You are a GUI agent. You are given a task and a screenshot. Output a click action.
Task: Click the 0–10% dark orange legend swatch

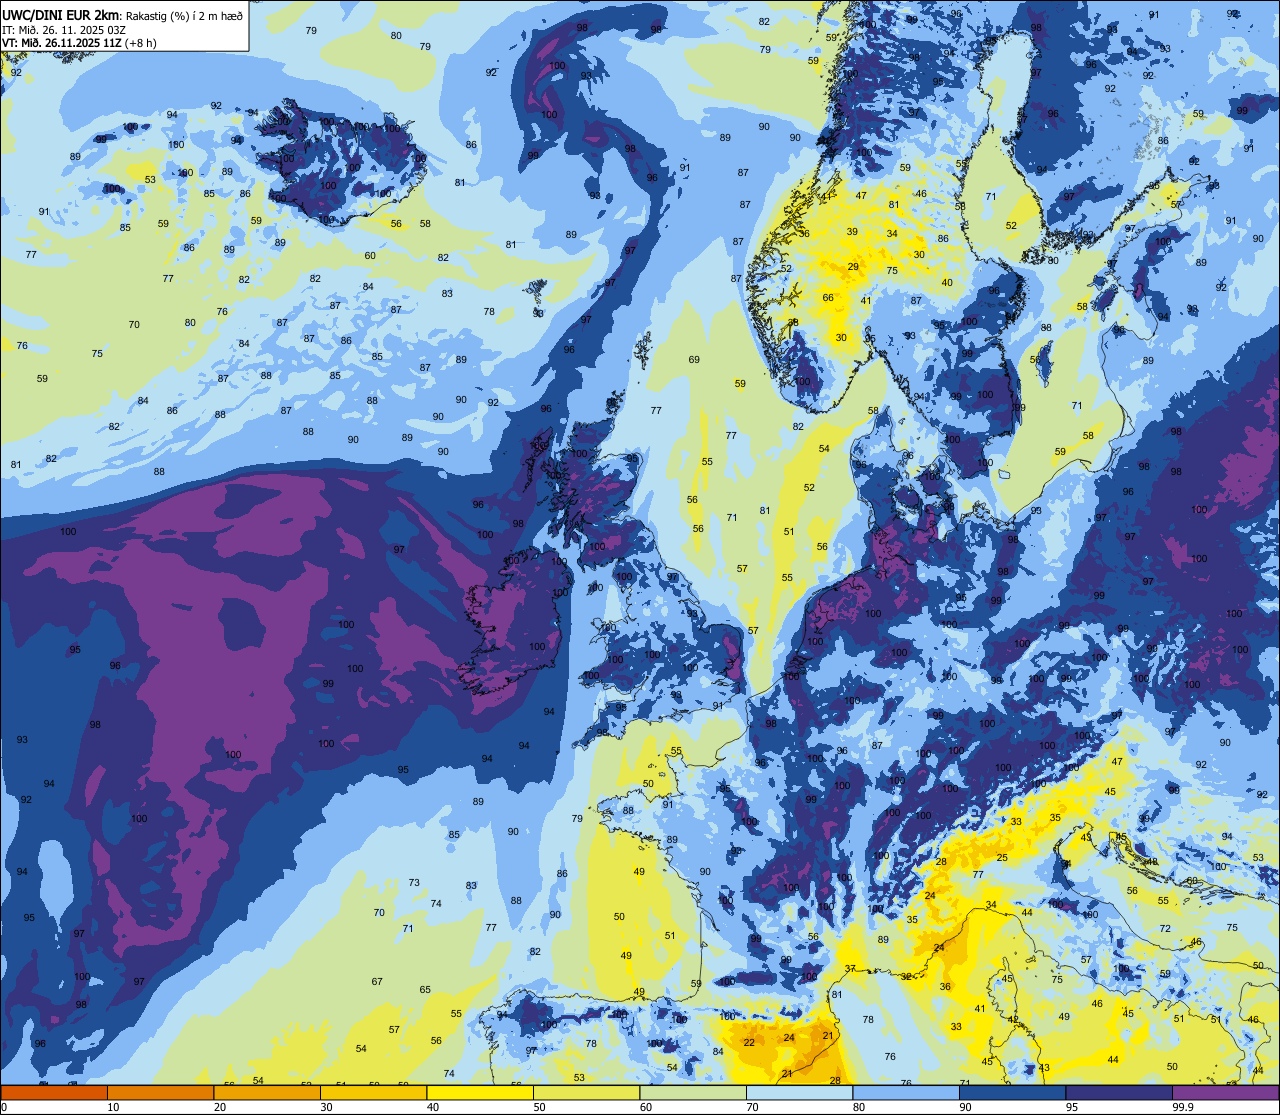[x=54, y=1092]
